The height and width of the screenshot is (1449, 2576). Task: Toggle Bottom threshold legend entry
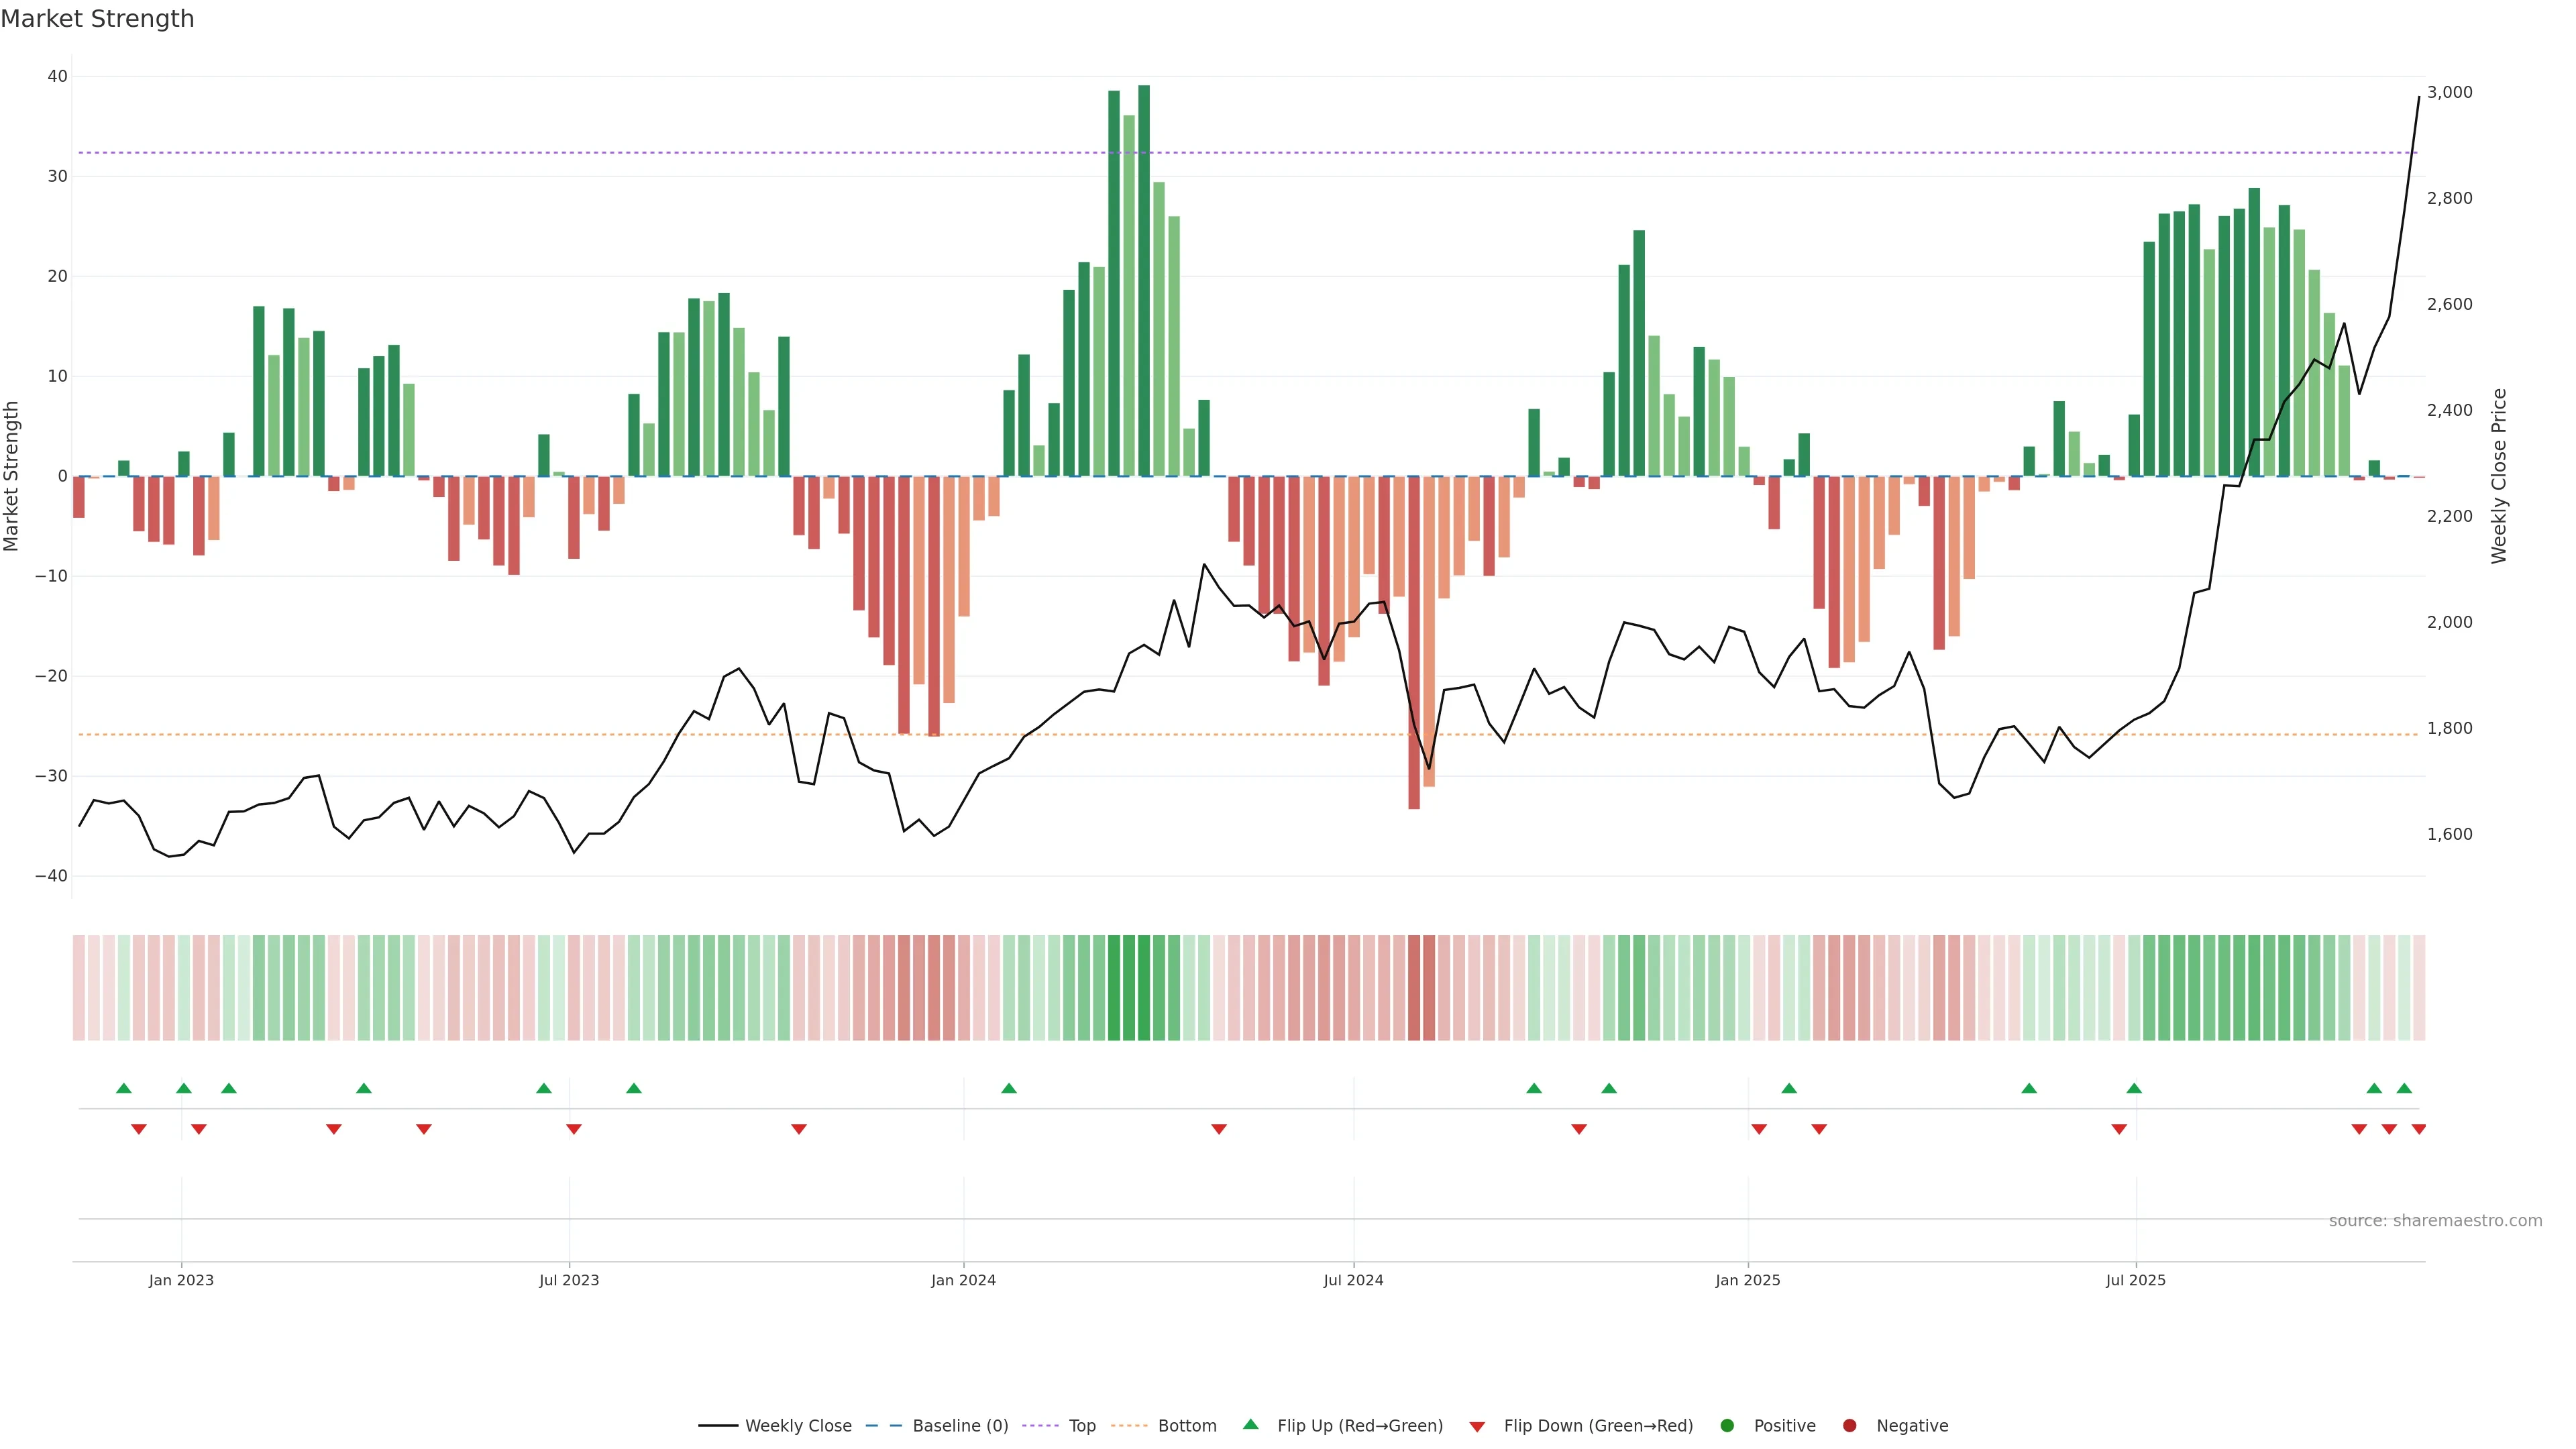1186,1426
